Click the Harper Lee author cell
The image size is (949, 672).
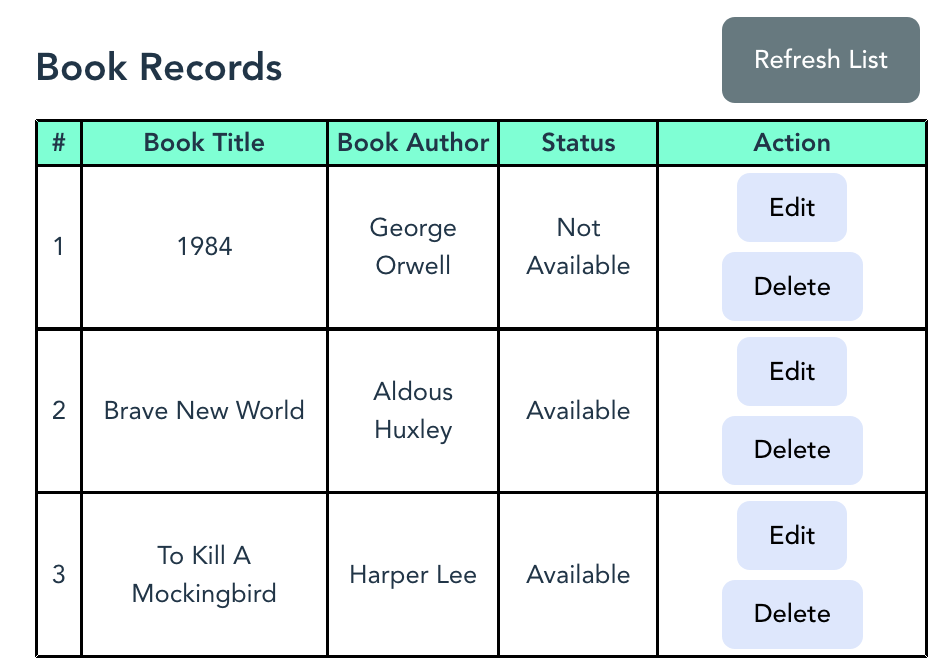point(413,575)
